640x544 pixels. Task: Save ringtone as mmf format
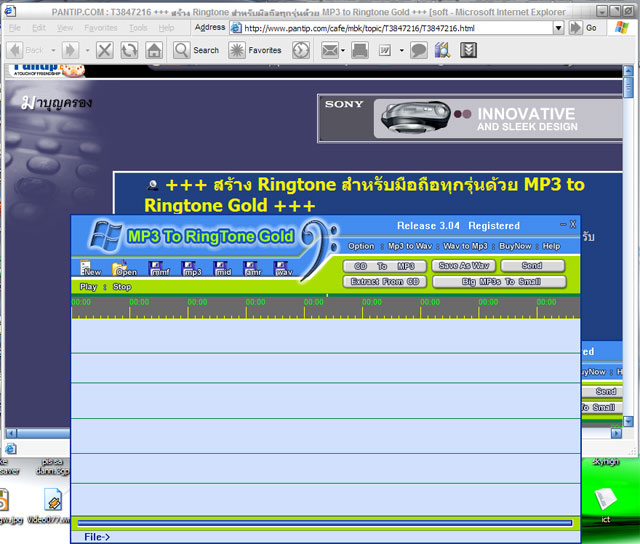(x=159, y=269)
